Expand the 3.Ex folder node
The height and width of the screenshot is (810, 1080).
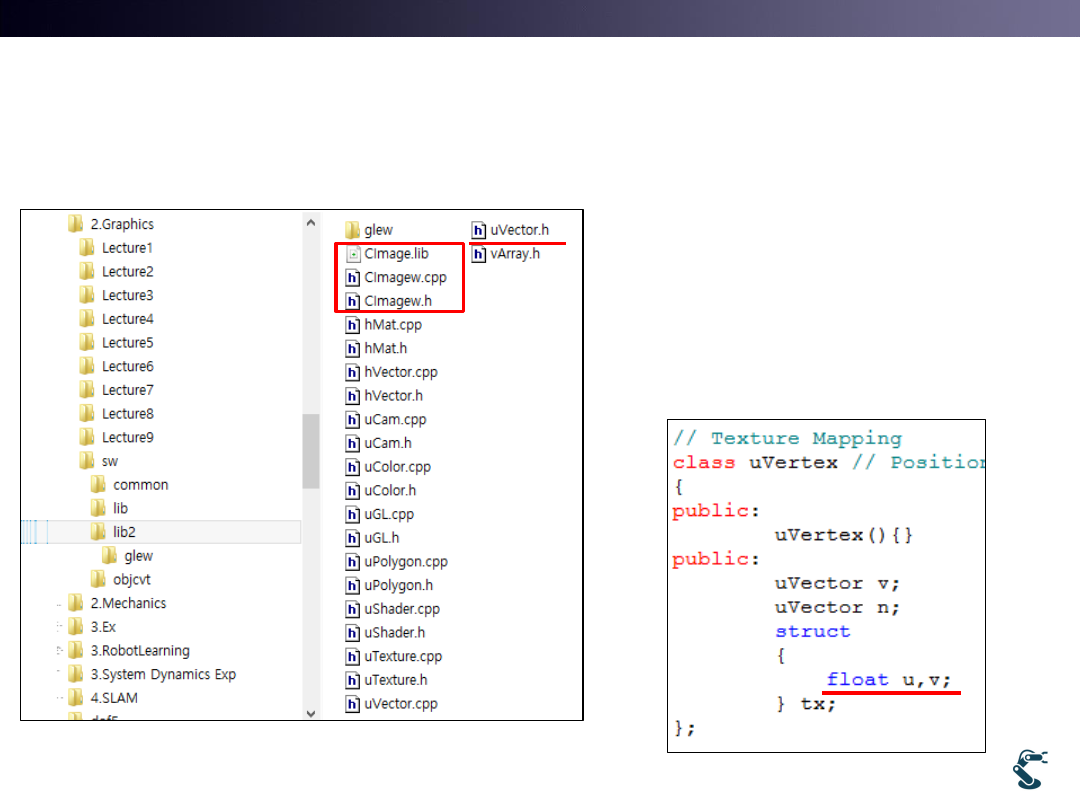(59, 627)
